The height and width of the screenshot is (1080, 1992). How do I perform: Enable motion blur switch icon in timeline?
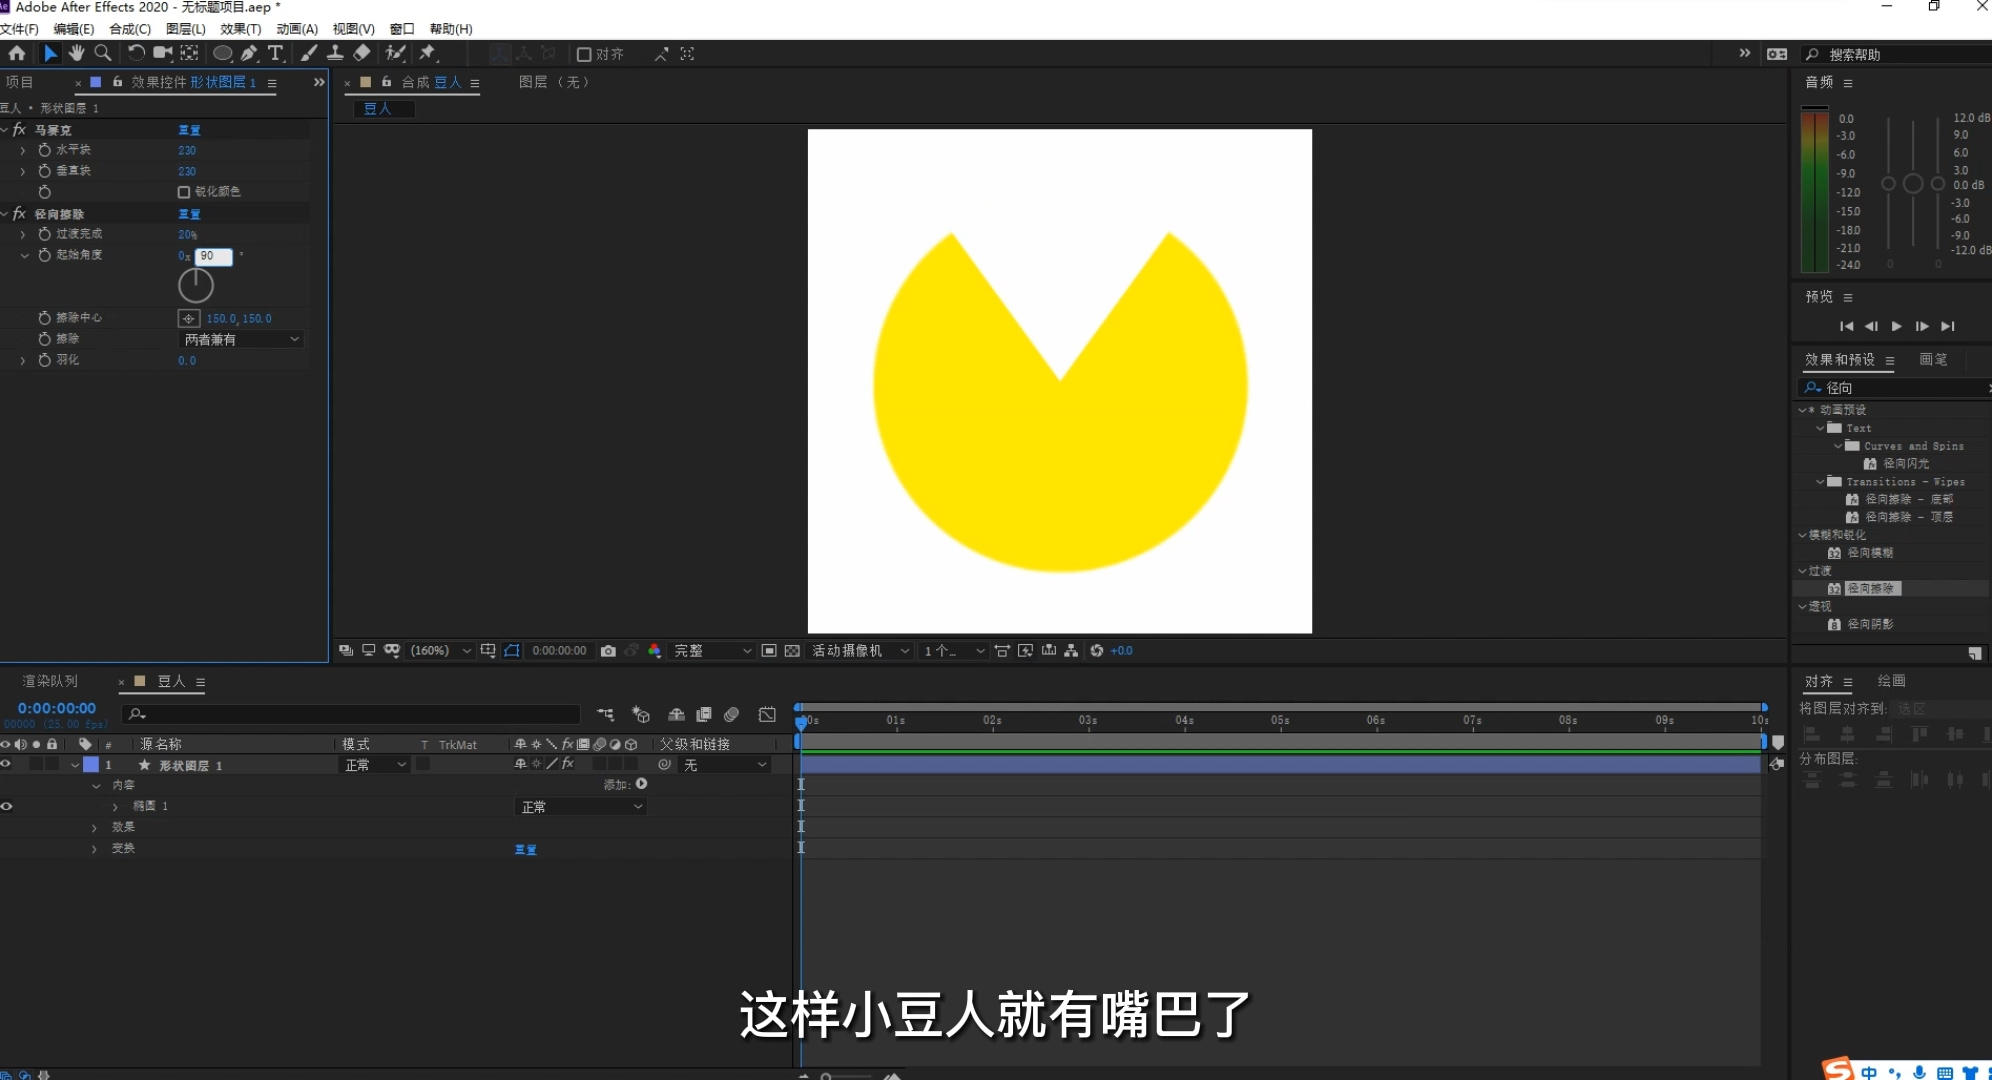pos(732,714)
